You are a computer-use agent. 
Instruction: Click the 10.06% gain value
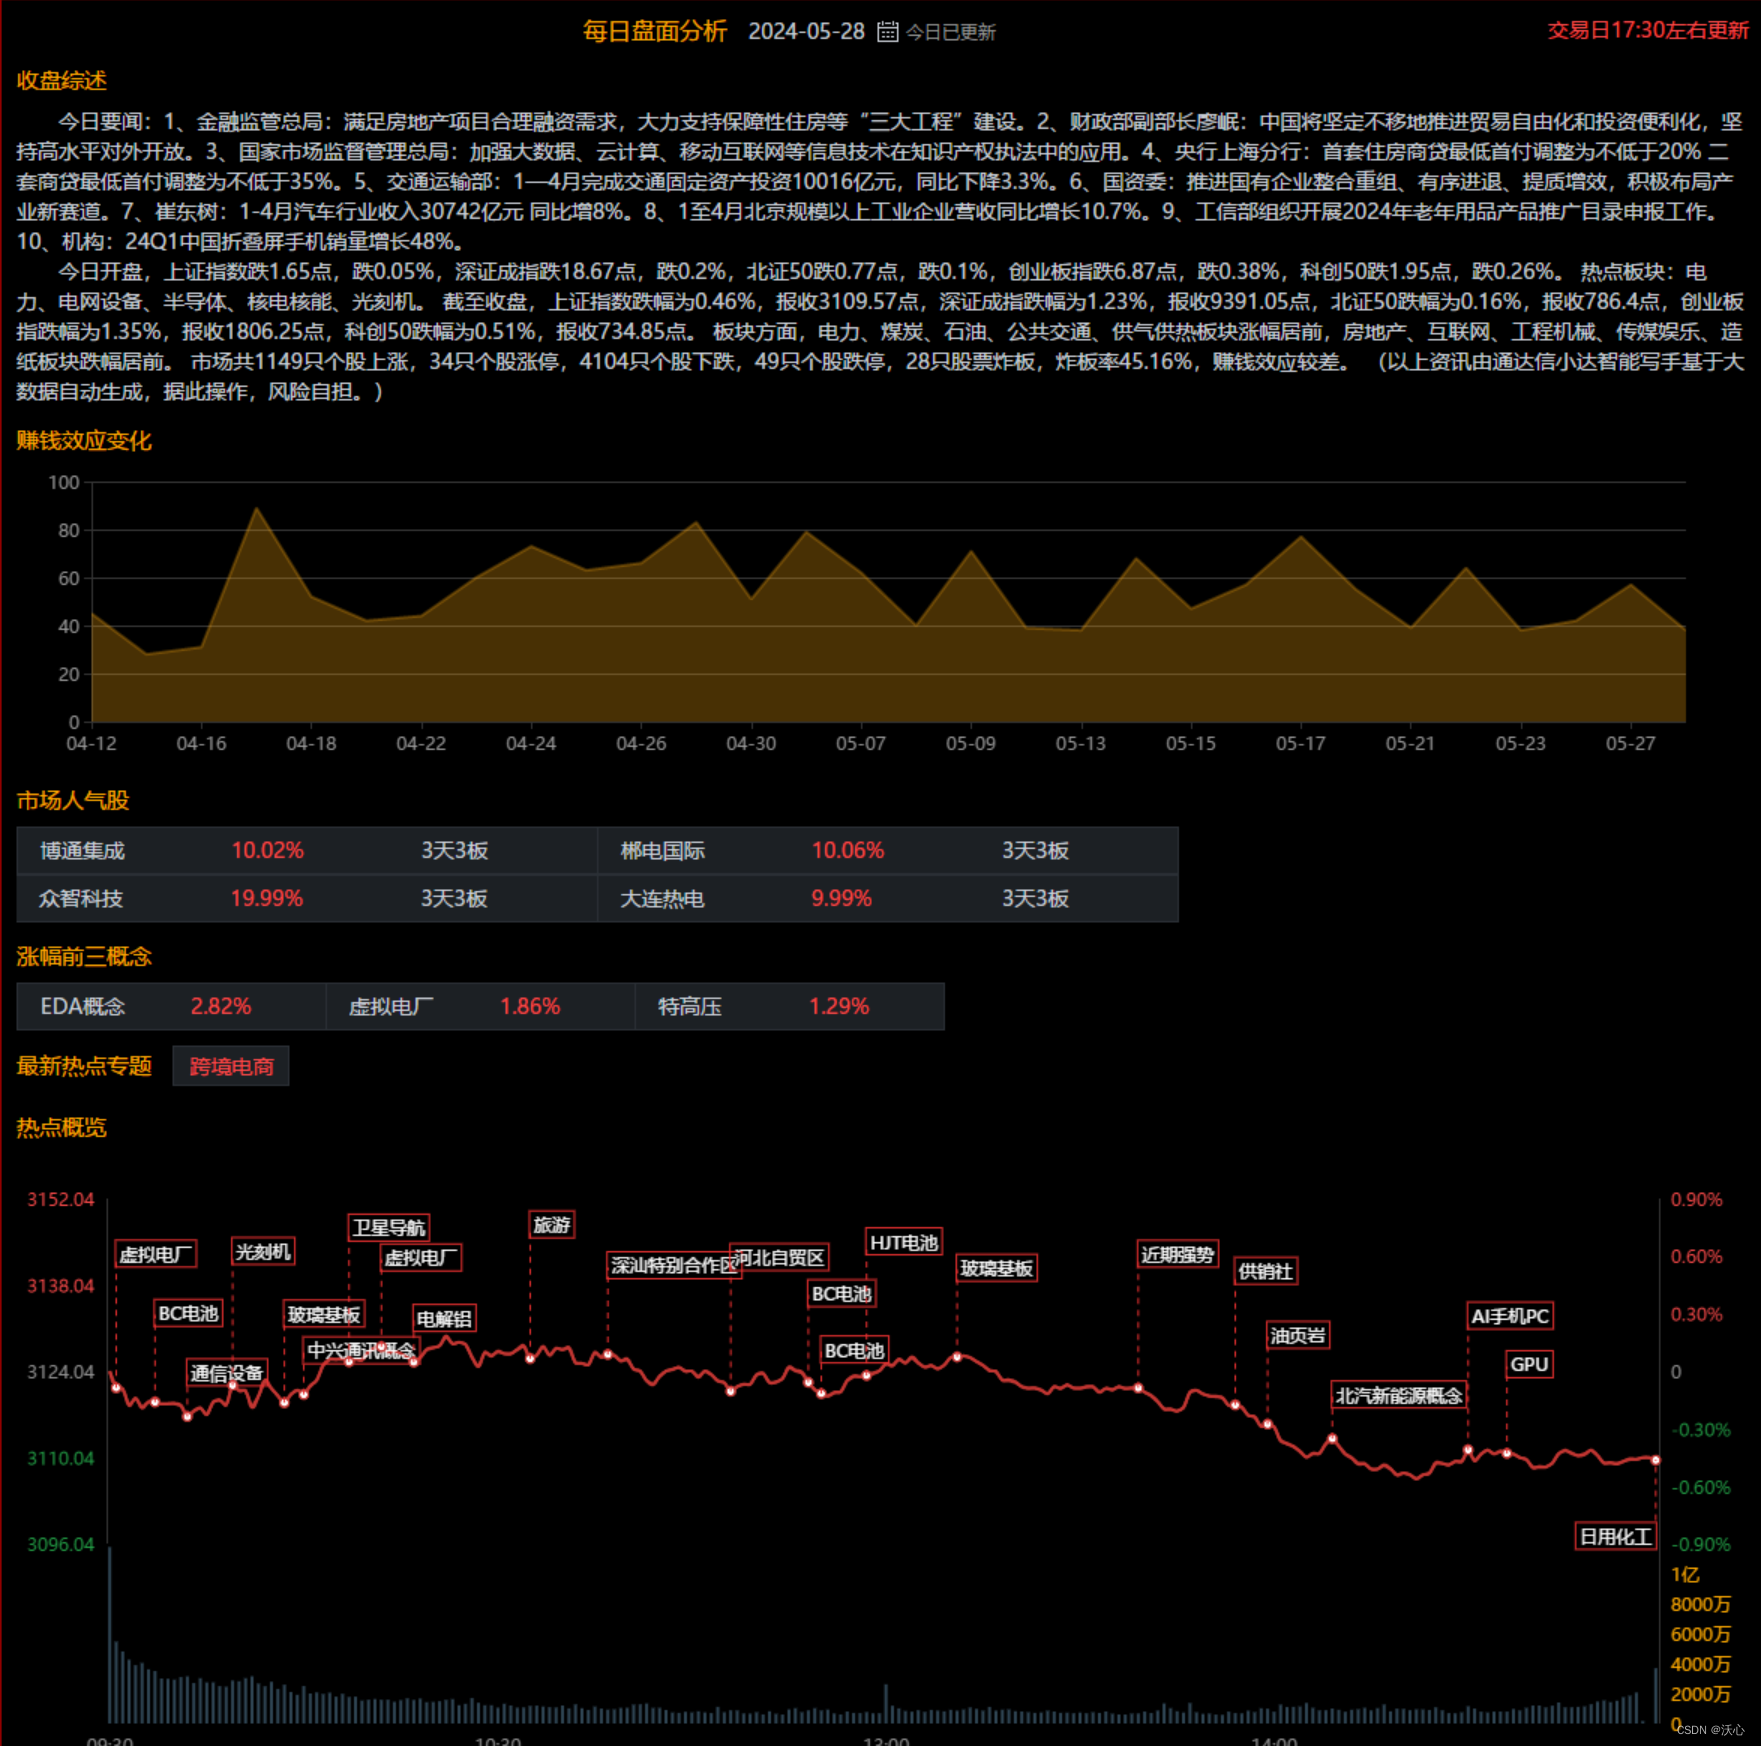pos(847,851)
